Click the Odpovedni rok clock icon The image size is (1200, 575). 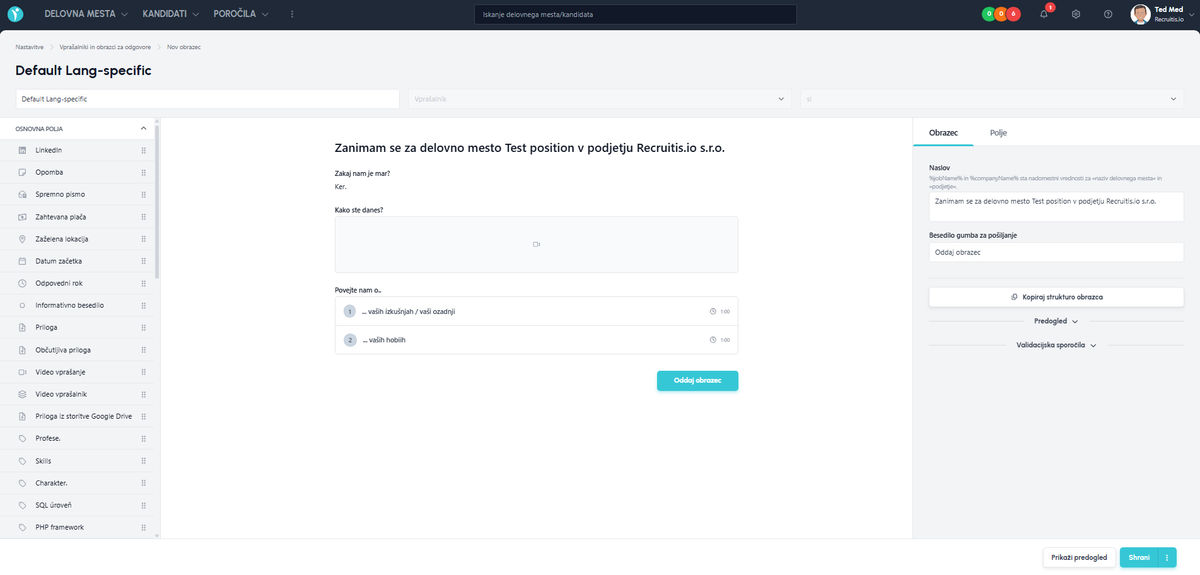click(x=23, y=283)
